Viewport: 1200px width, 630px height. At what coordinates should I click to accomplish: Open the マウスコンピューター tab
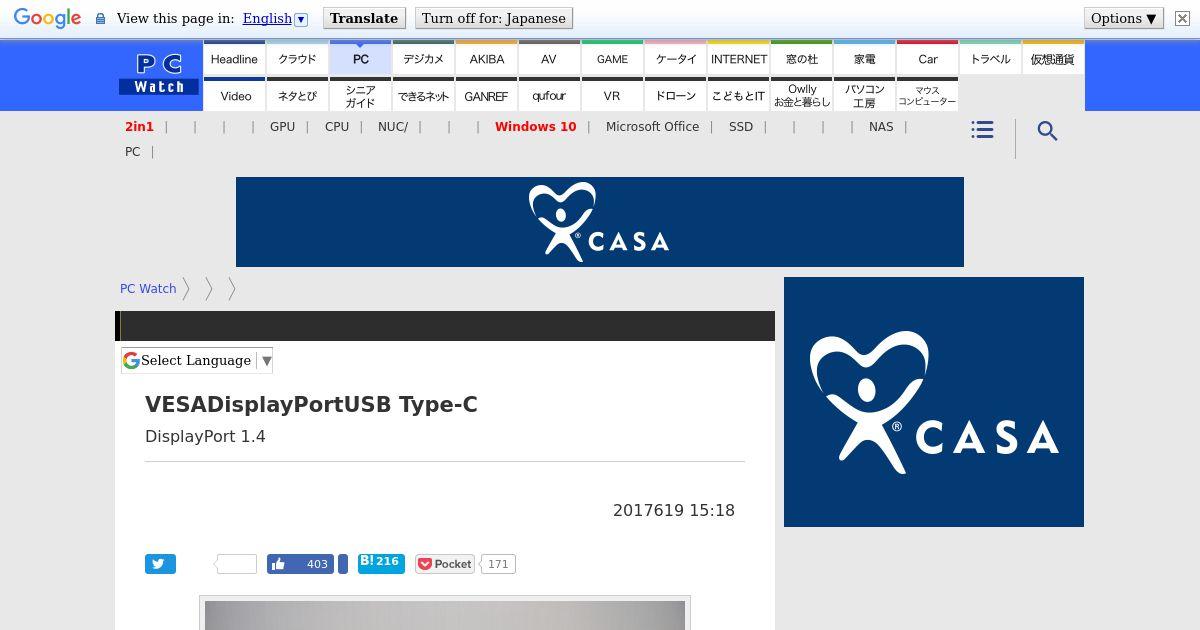coord(928,95)
